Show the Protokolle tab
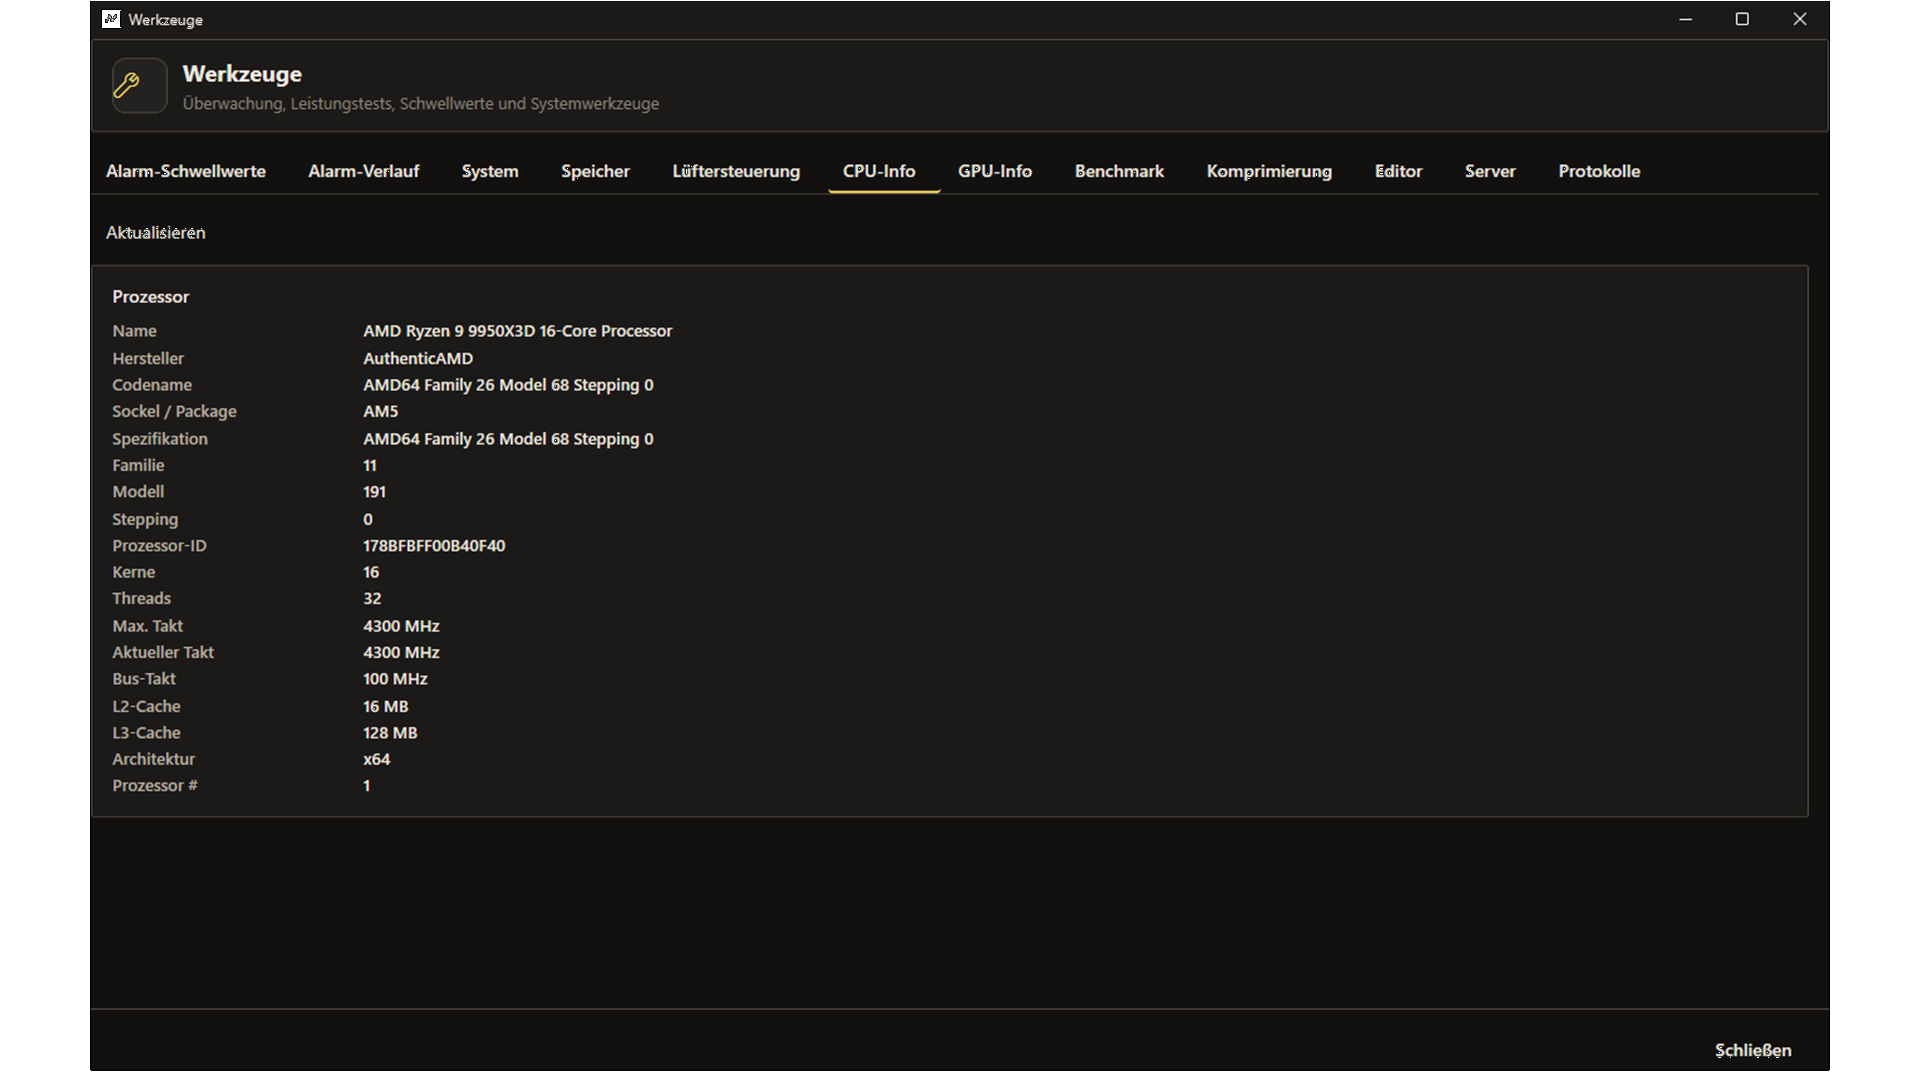This screenshot has width=1920, height=1080. [x=1599, y=171]
